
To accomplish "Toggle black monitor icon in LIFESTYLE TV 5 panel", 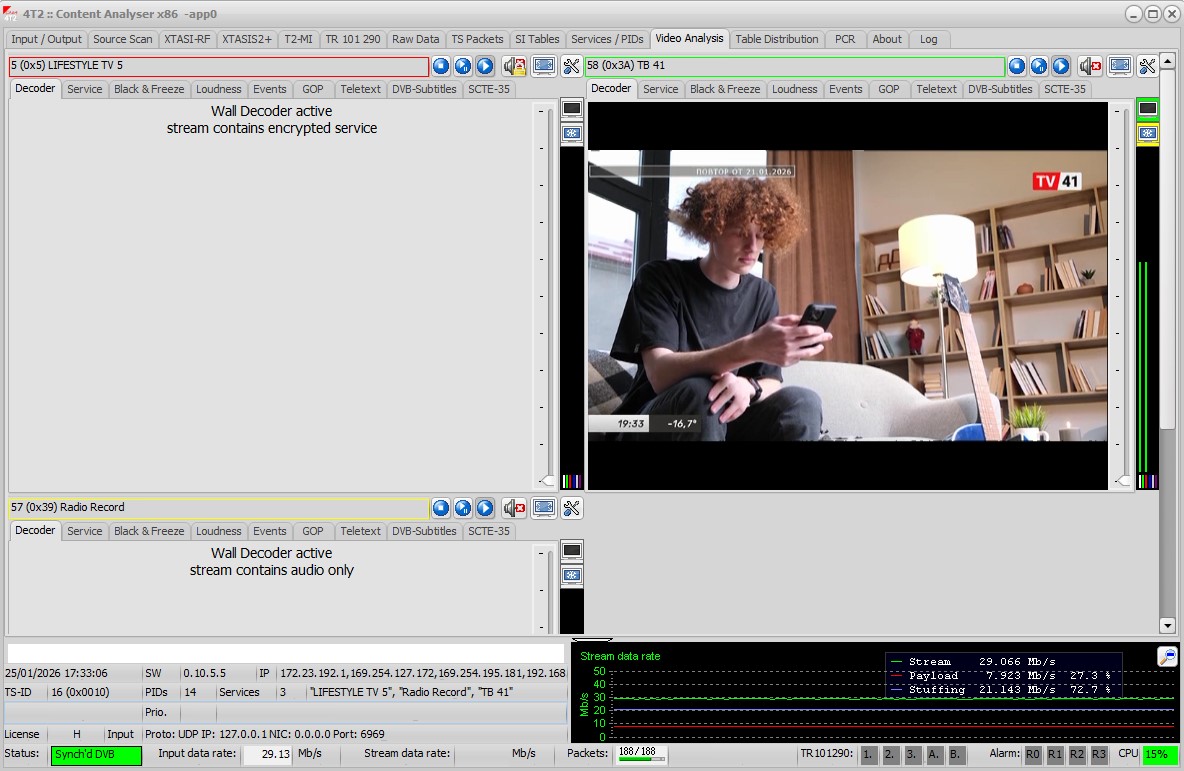I will tap(572, 109).
